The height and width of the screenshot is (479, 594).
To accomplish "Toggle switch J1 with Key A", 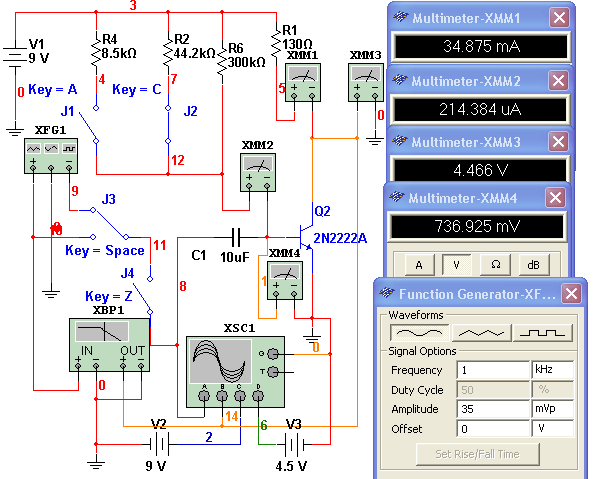I will [x=89, y=125].
